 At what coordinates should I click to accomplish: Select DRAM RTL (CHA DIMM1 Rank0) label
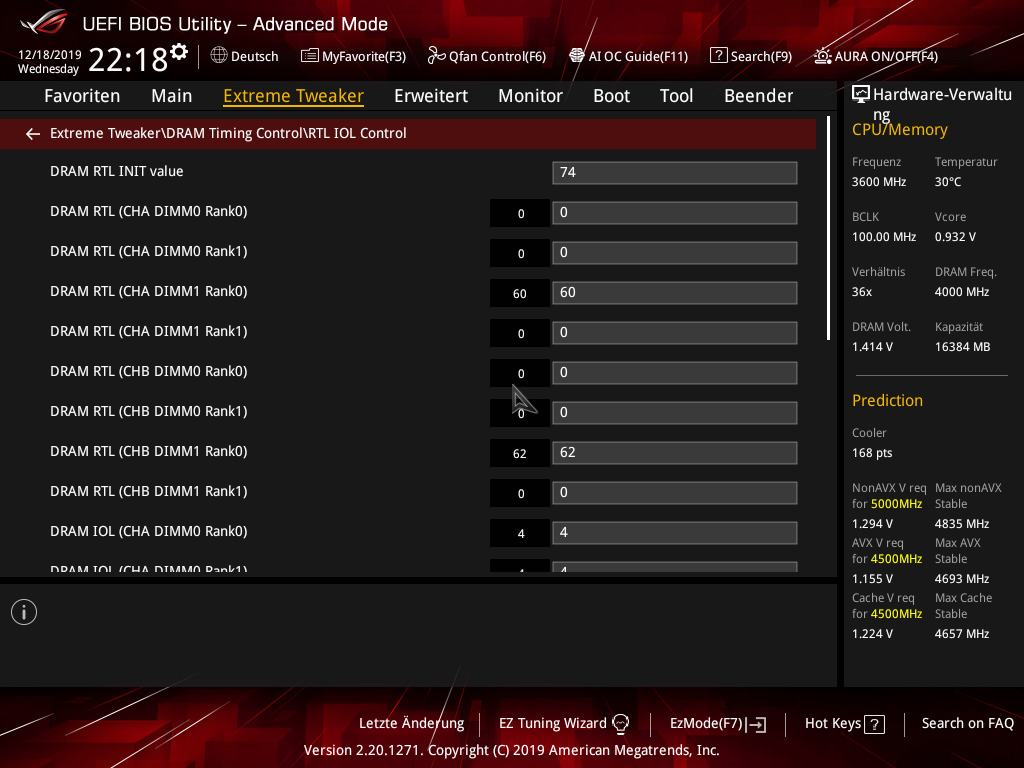coord(148,291)
